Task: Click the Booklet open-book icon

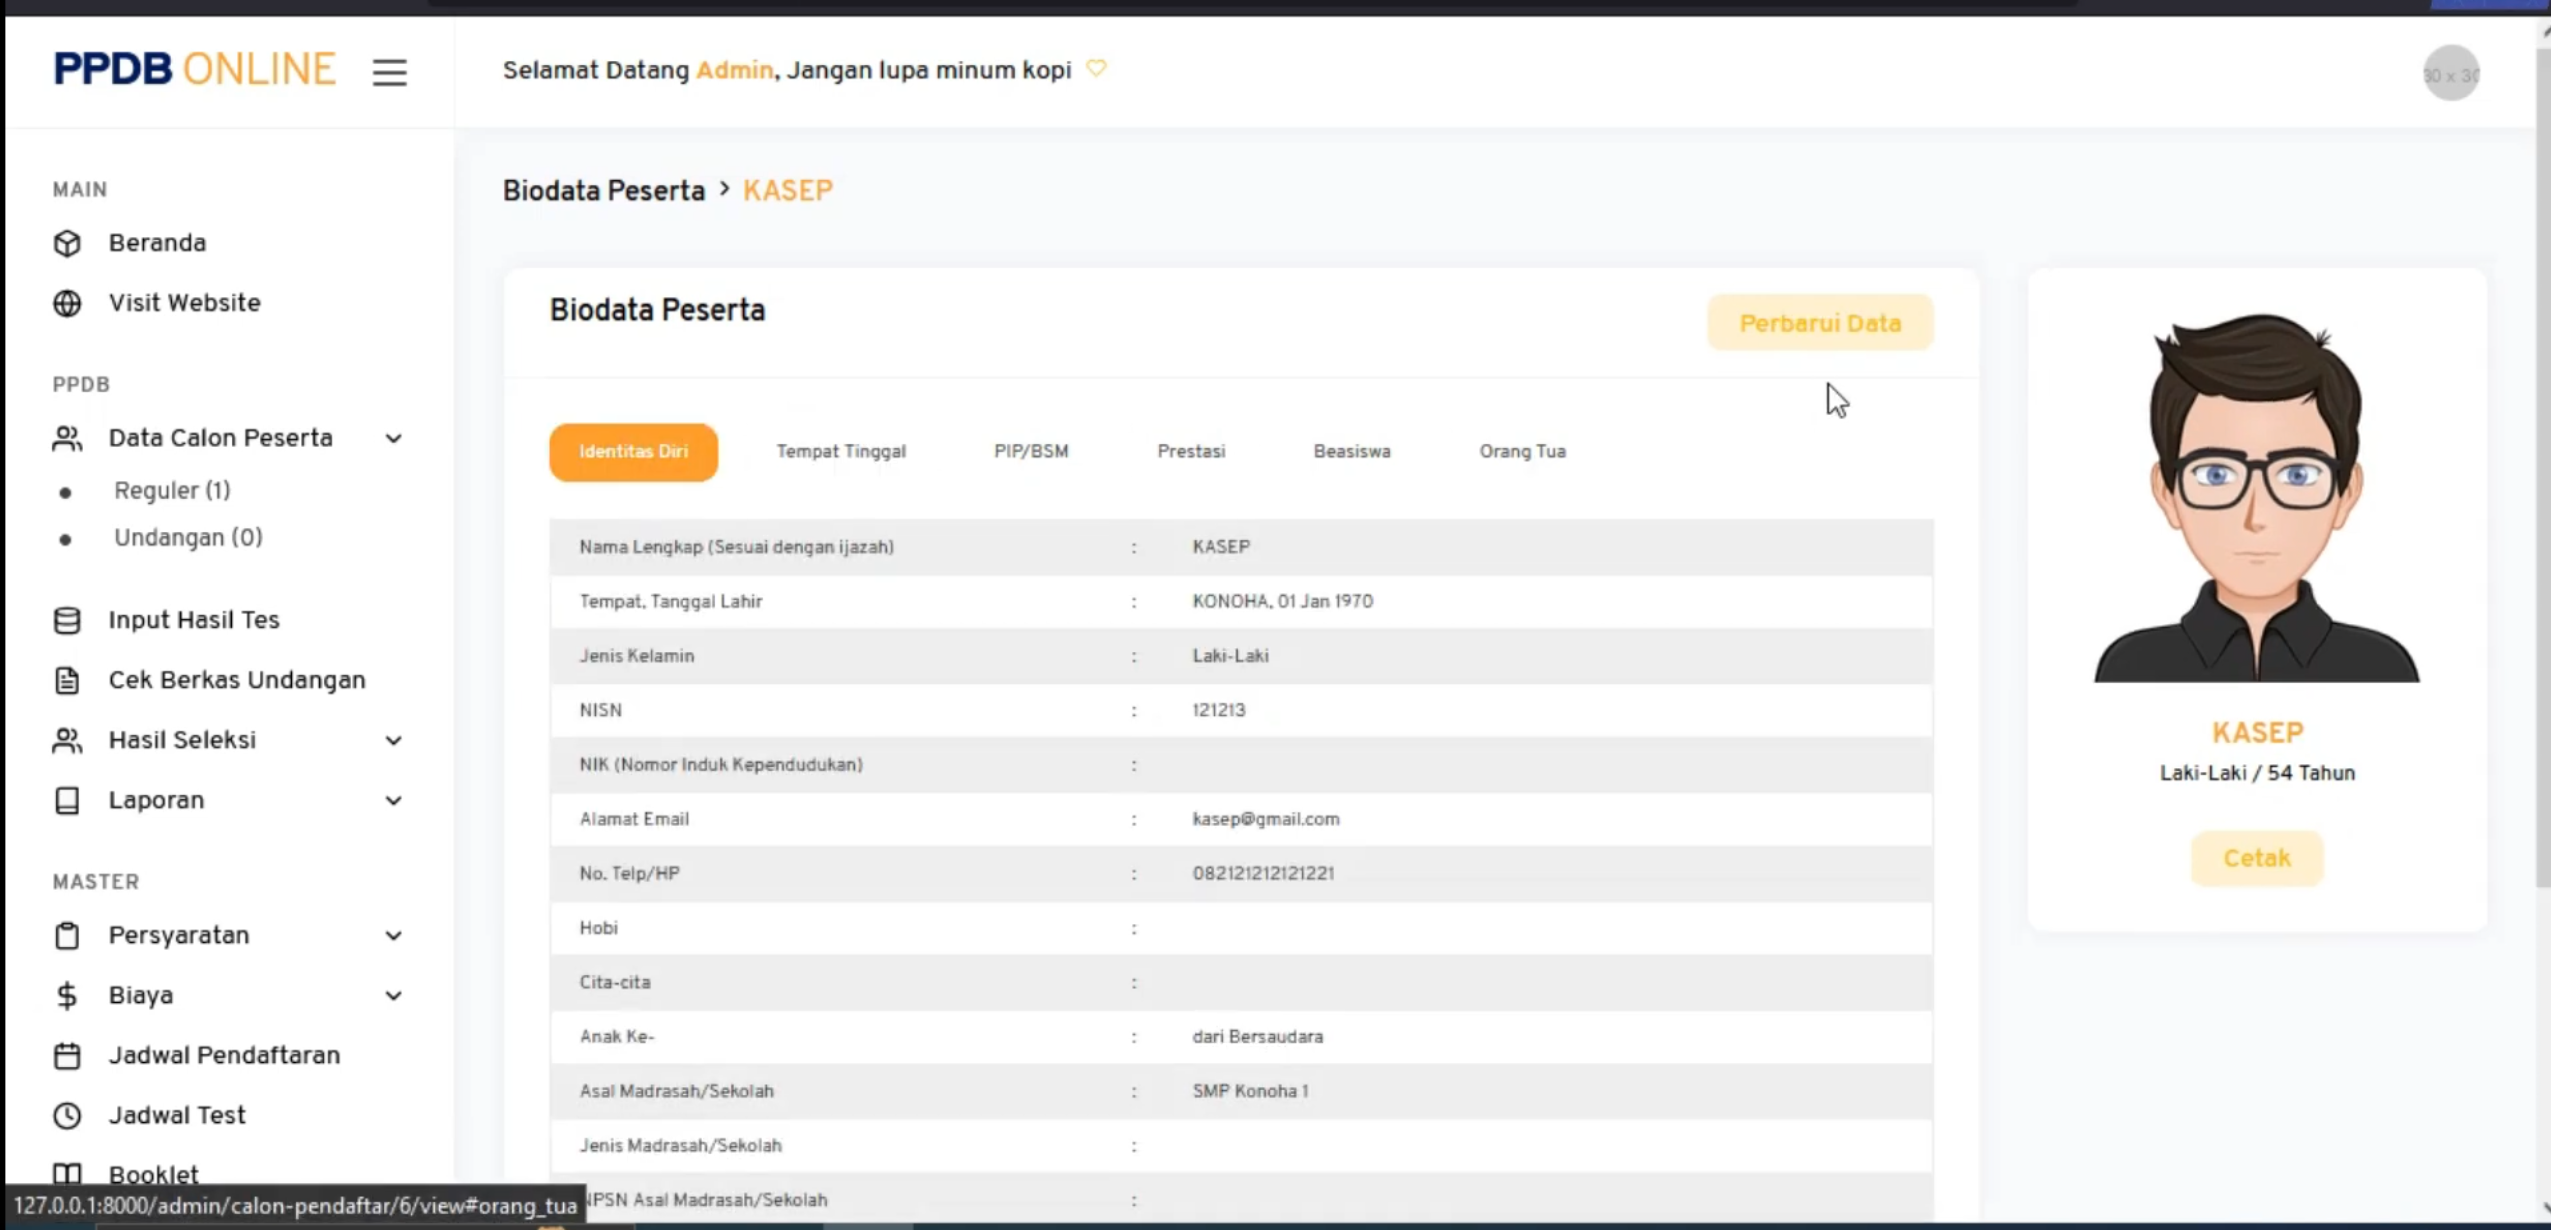Action: [x=67, y=1174]
